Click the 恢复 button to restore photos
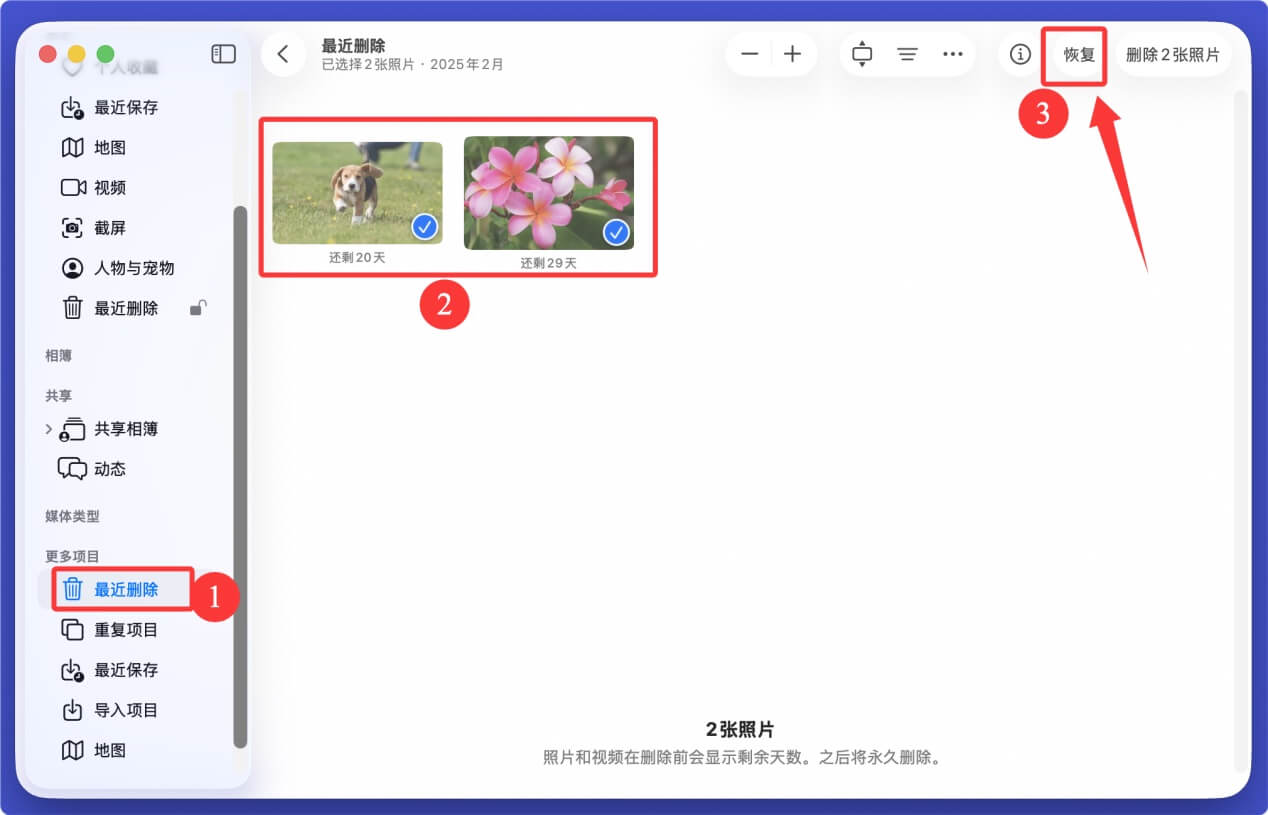 tap(1075, 55)
